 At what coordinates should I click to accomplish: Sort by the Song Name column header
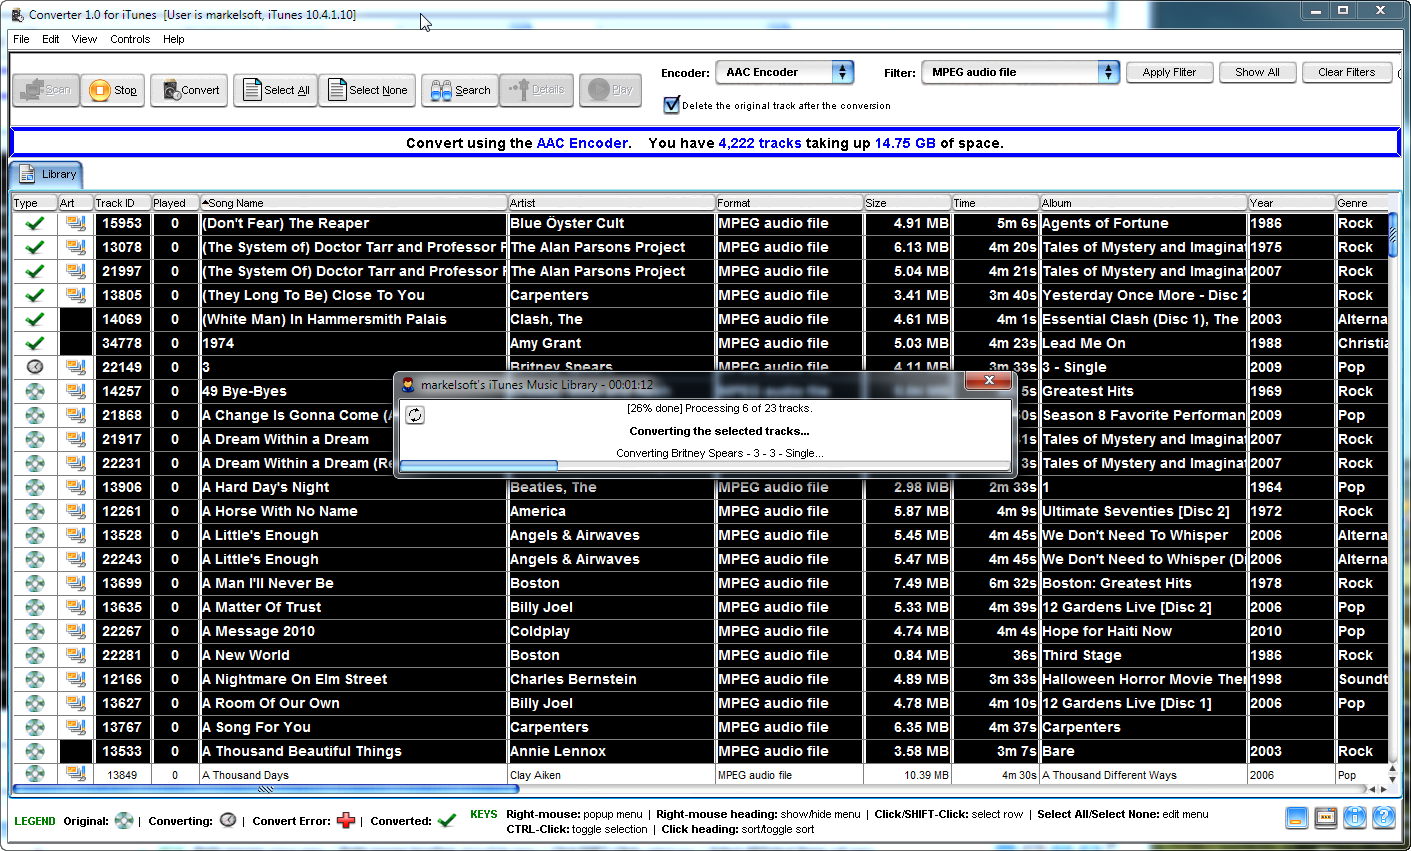pyautogui.click(x=354, y=203)
